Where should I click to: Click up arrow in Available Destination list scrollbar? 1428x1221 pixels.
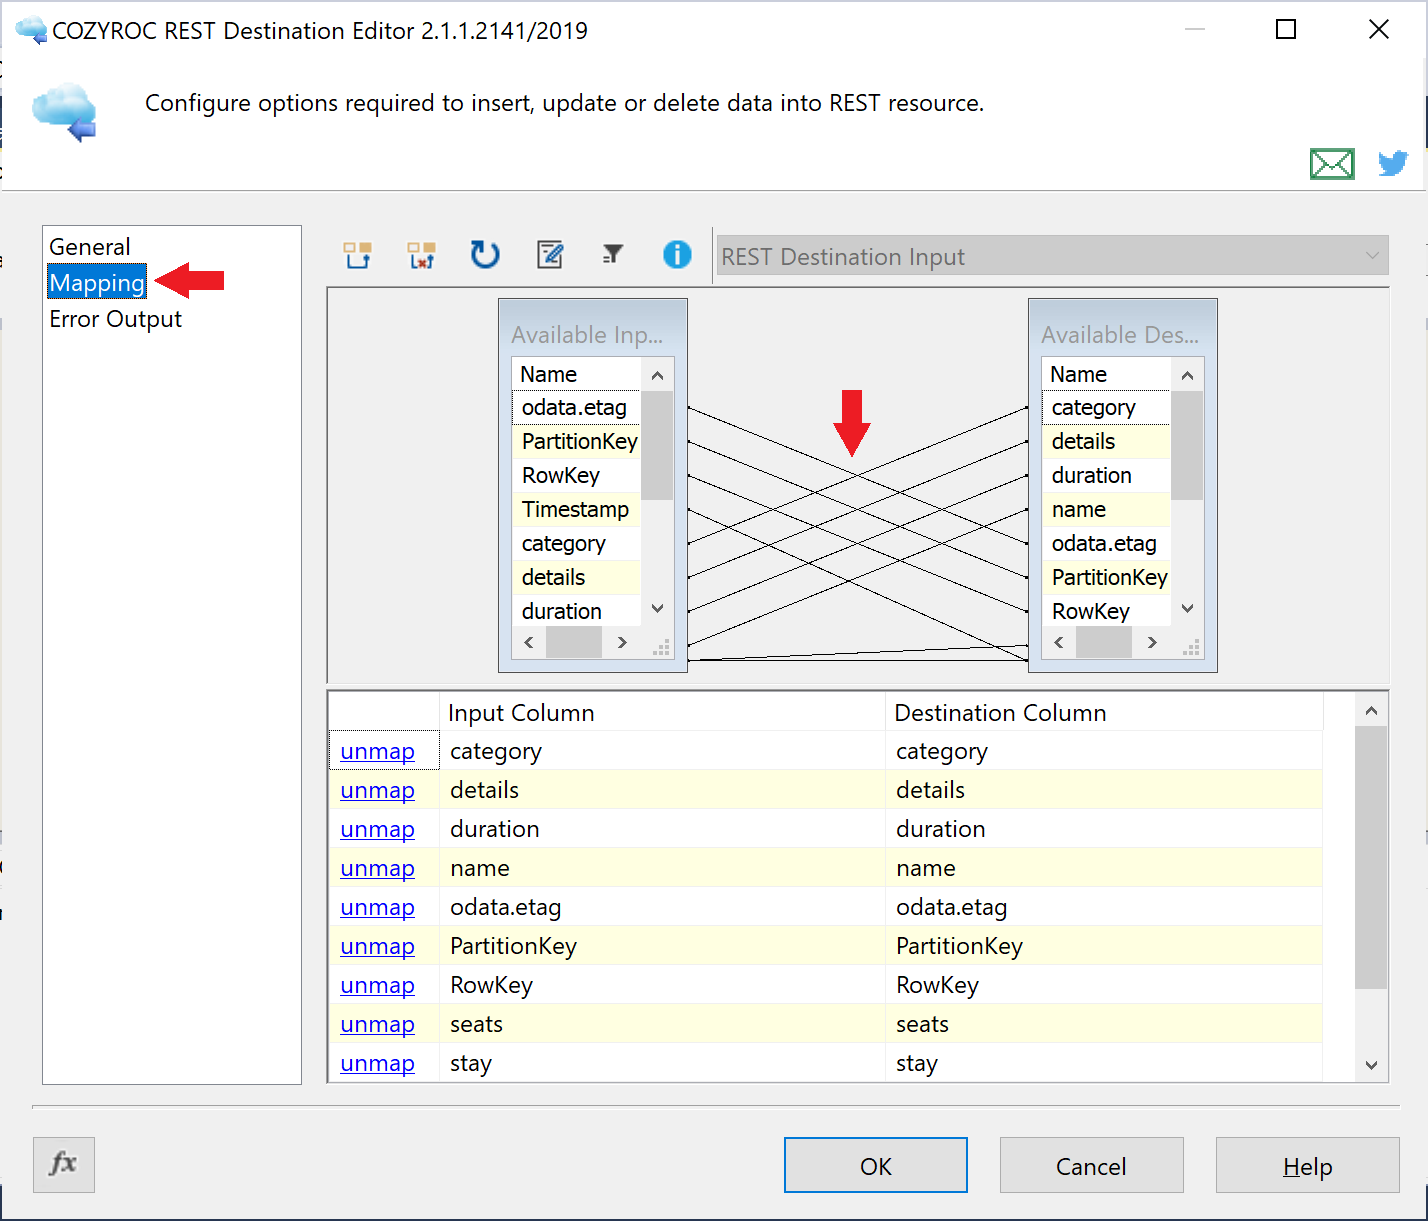pos(1187,375)
